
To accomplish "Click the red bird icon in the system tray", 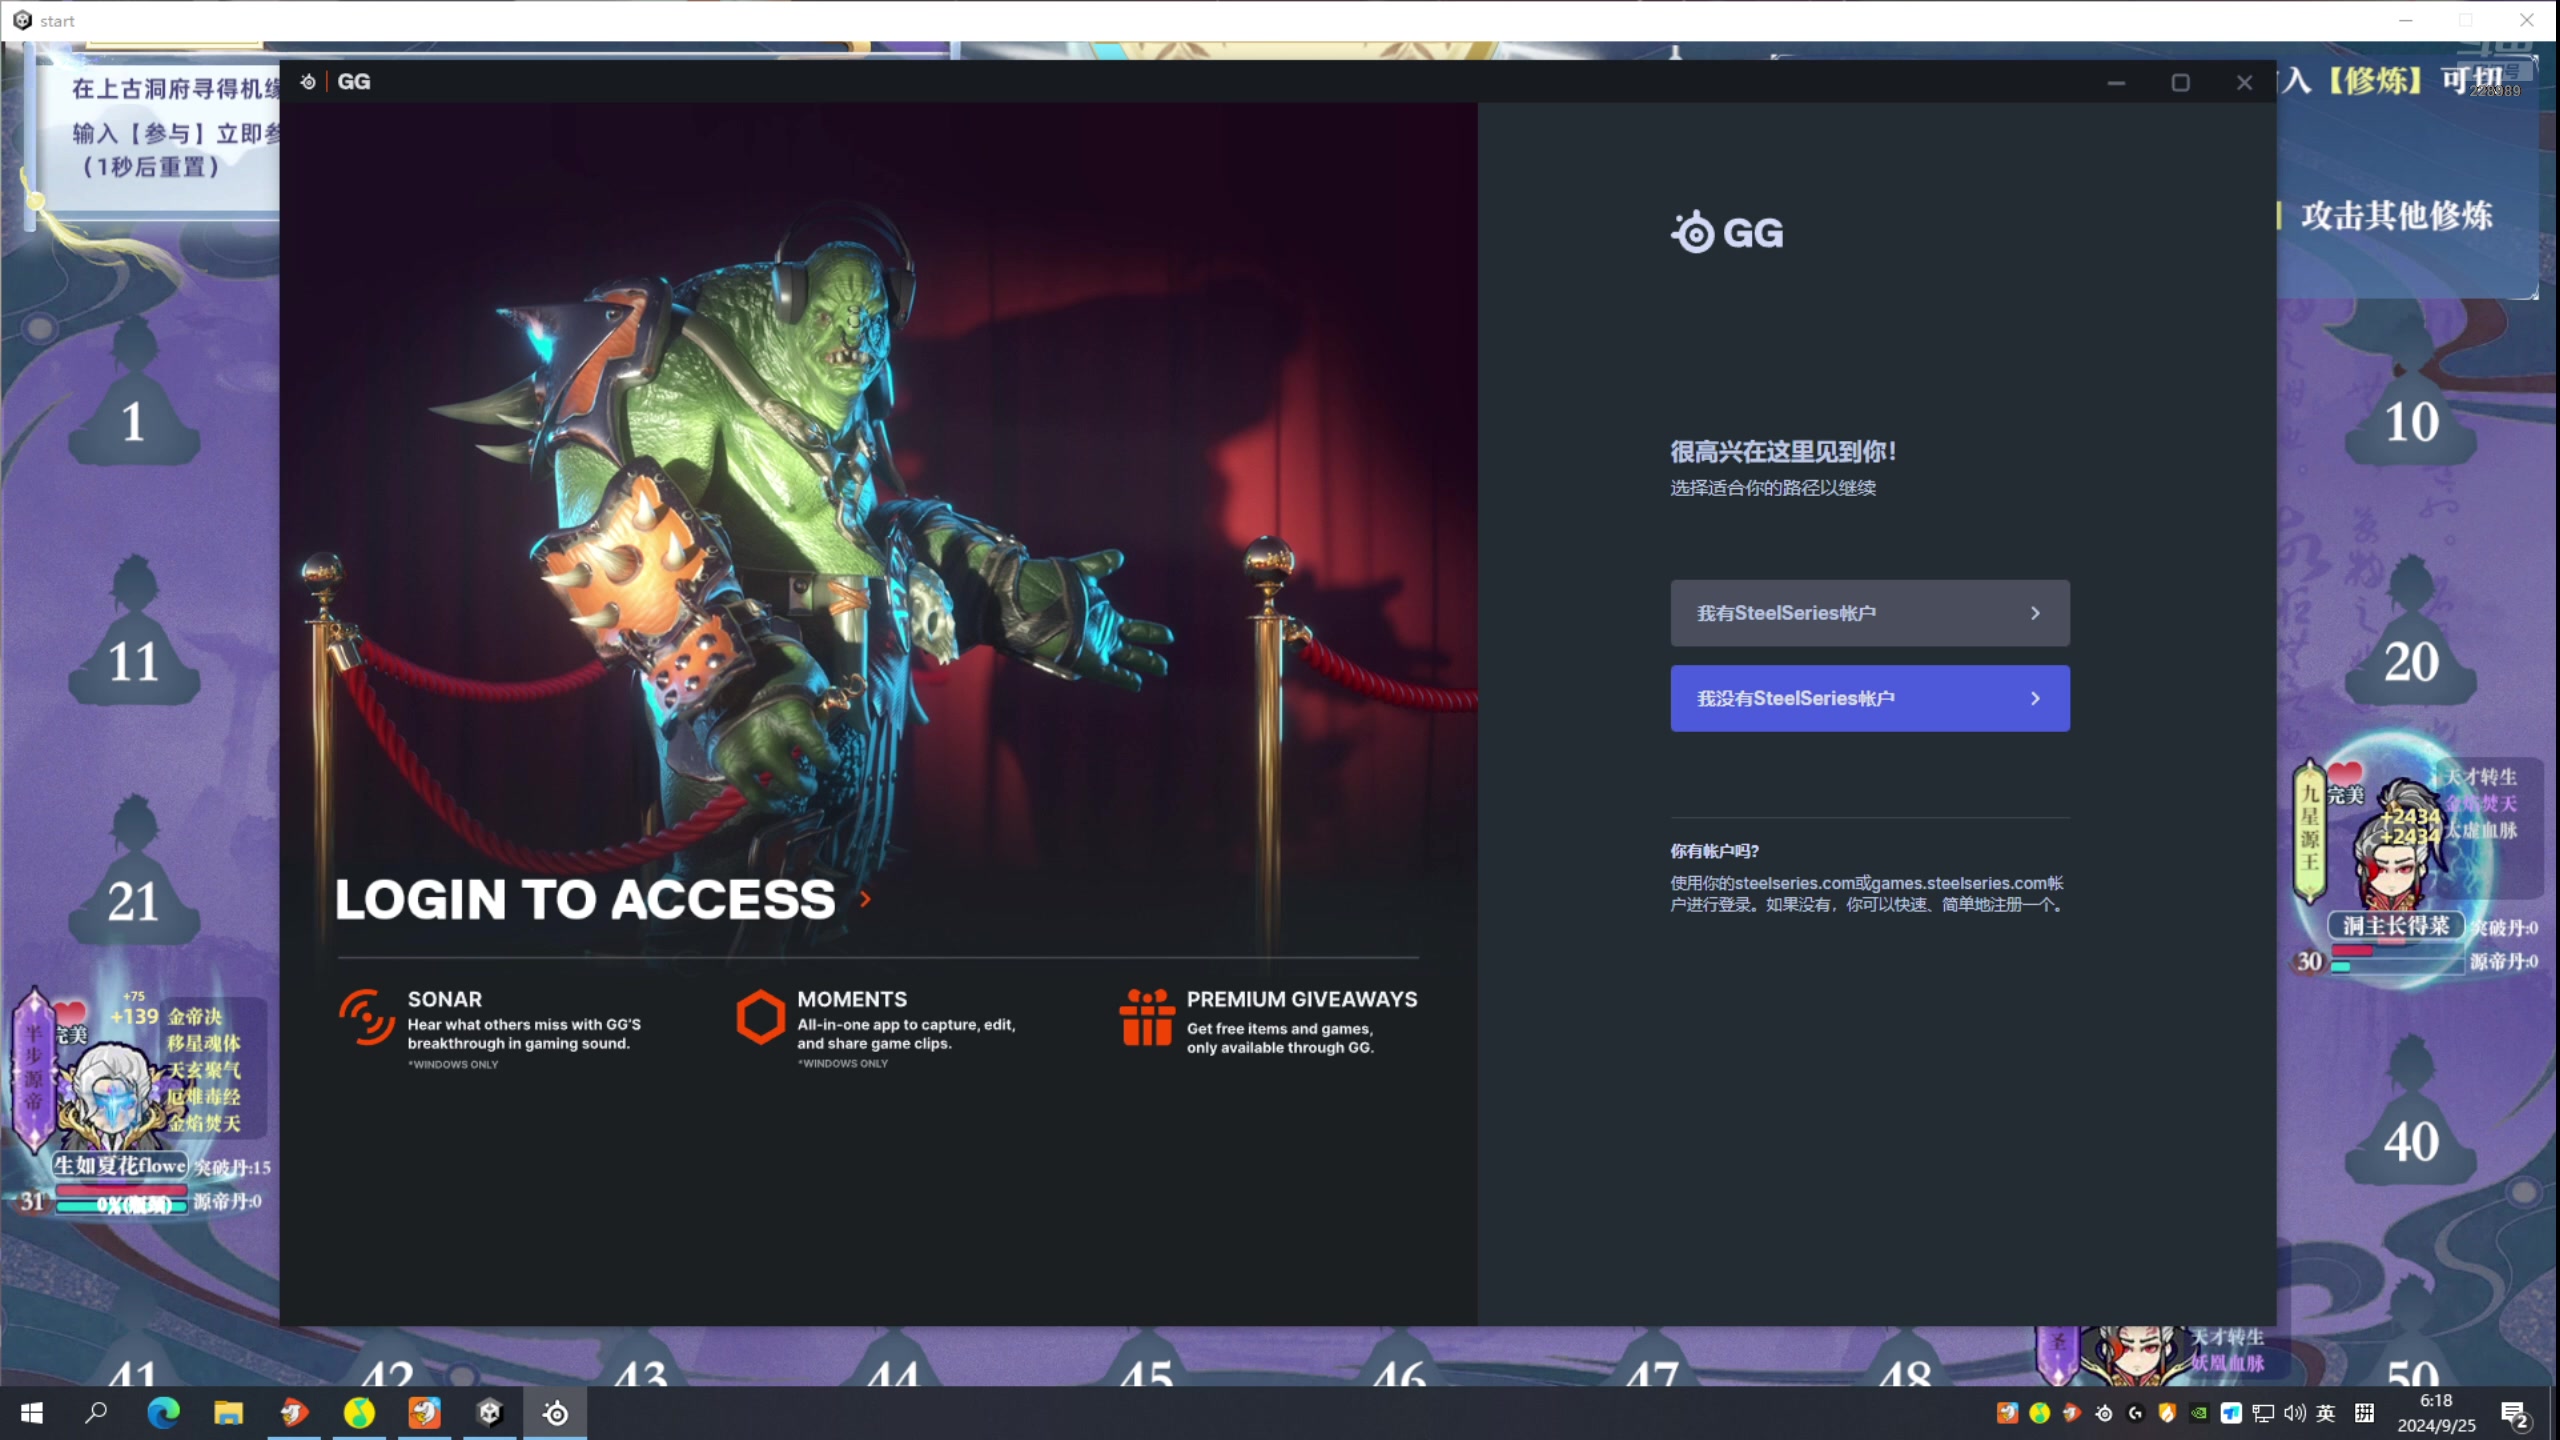I will pos(2071,1413).
